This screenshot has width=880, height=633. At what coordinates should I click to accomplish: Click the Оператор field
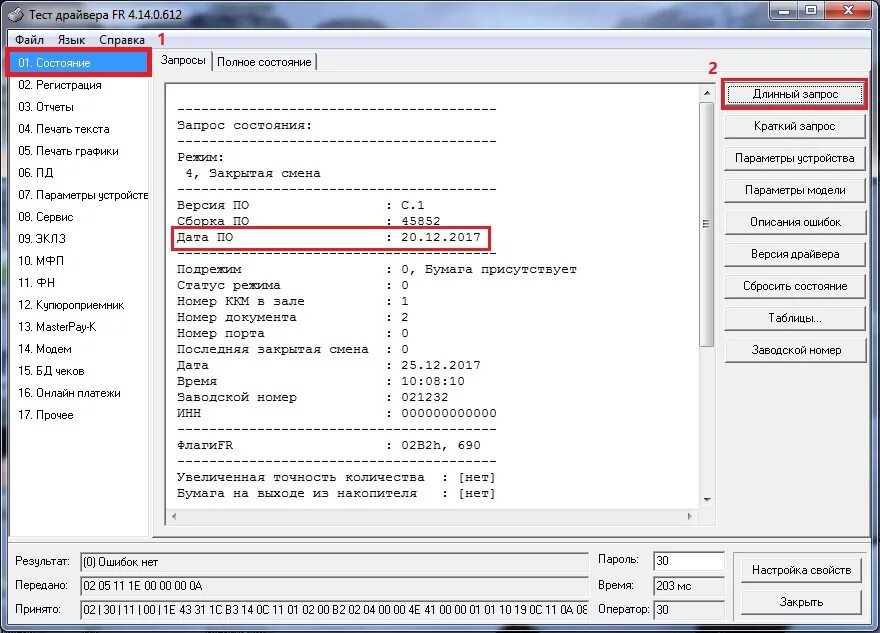pyautogui.click(x=689, y=609)
